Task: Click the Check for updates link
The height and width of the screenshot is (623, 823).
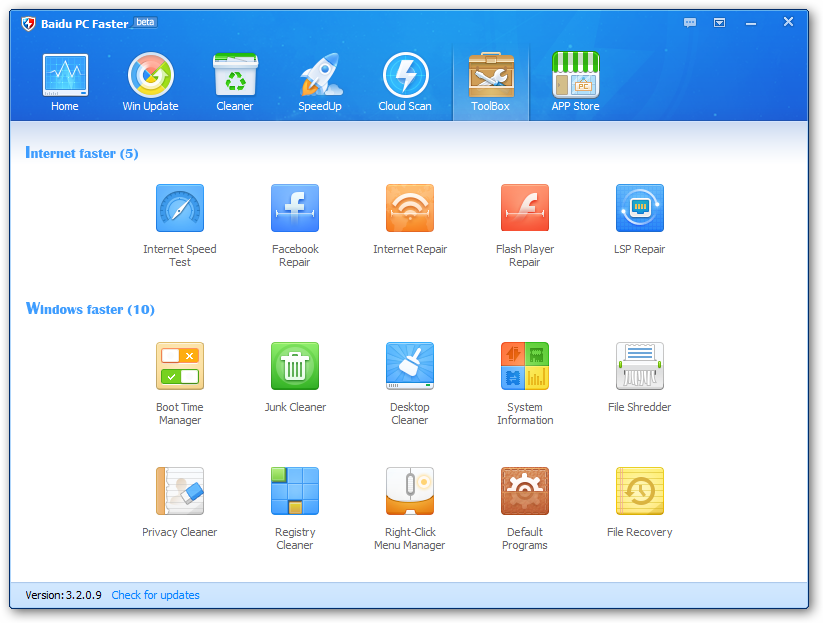Action: [155, 595]
